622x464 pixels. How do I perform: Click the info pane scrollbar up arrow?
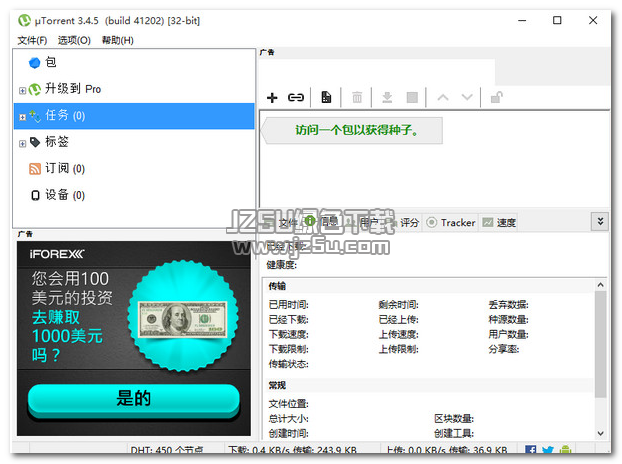[x=600, y=285]
